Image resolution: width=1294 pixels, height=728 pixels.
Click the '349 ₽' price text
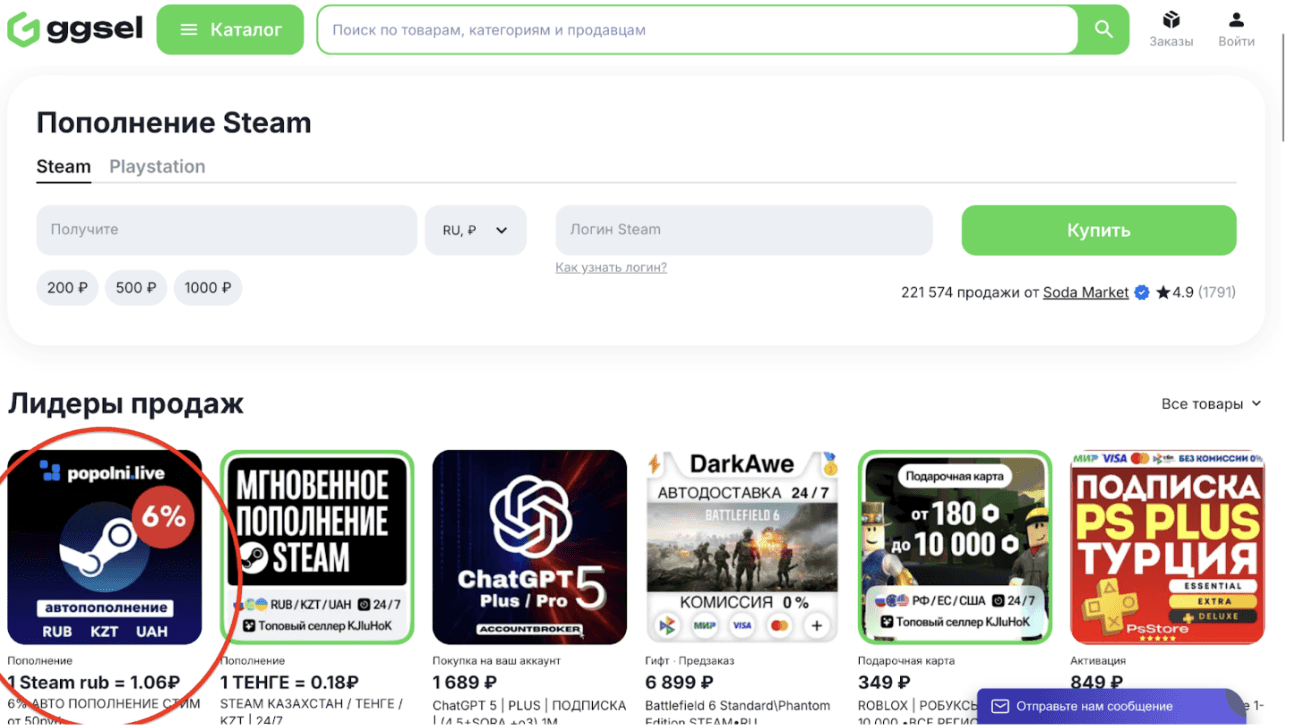(884, 683)
